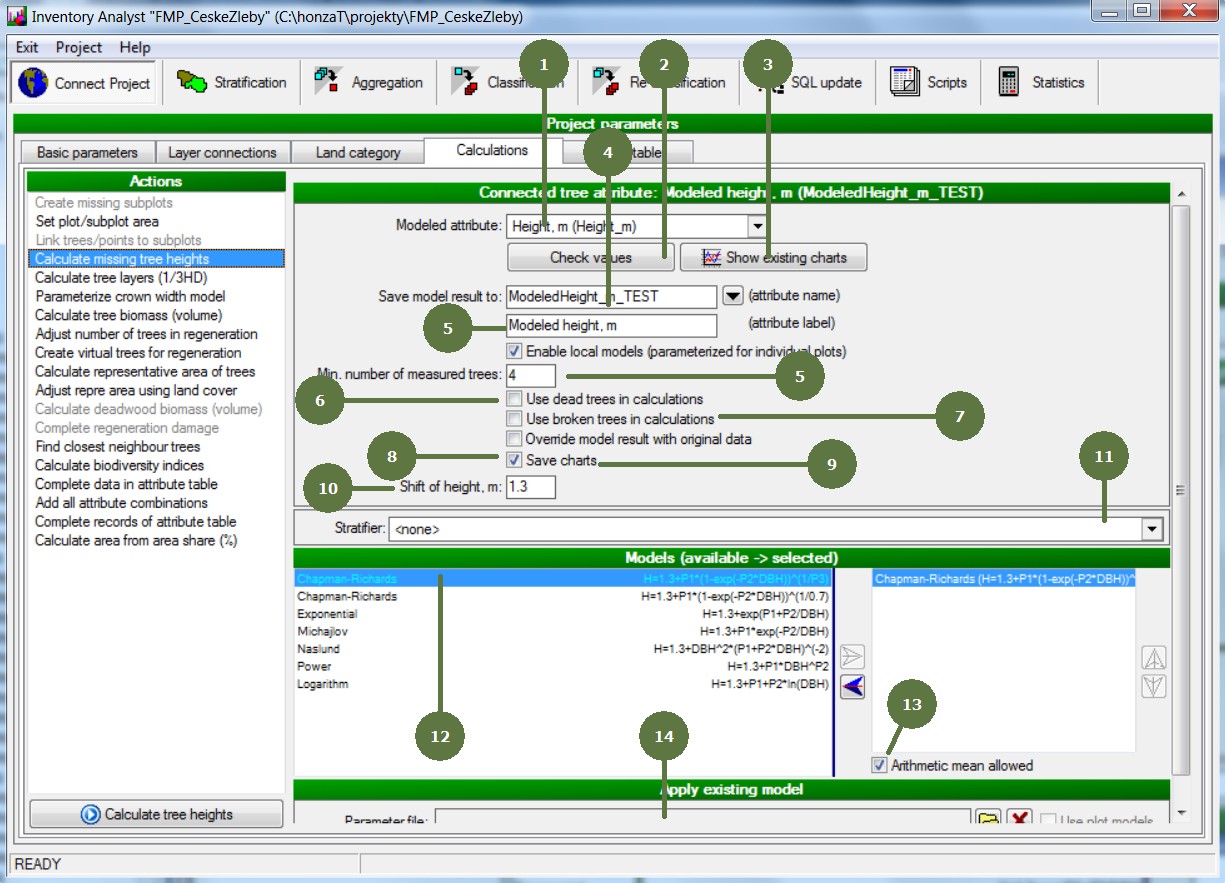Click the blue left arrow to deselect model
Screen dimensions: 1225x883
pos(853,686)
